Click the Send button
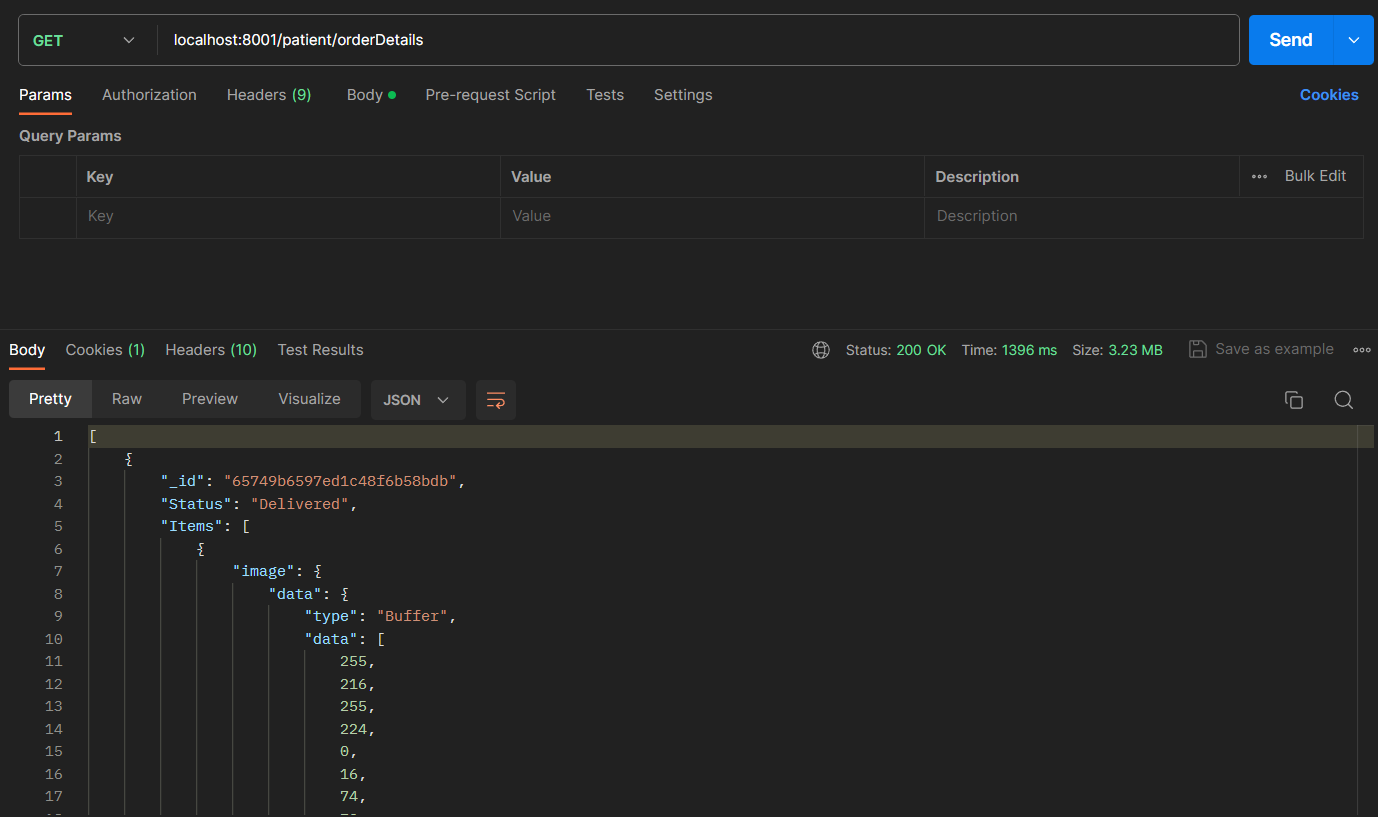 tap(1290, 40)
